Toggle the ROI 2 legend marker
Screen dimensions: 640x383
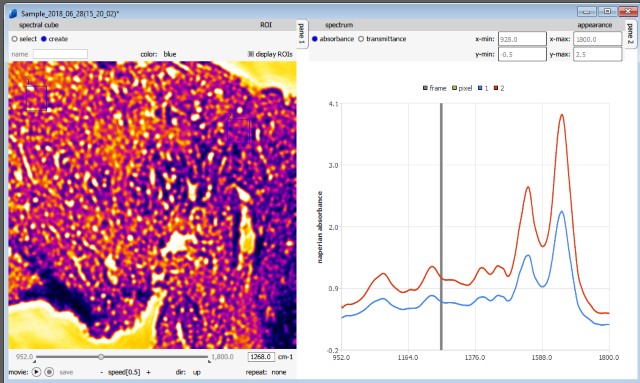pos(496,88)
